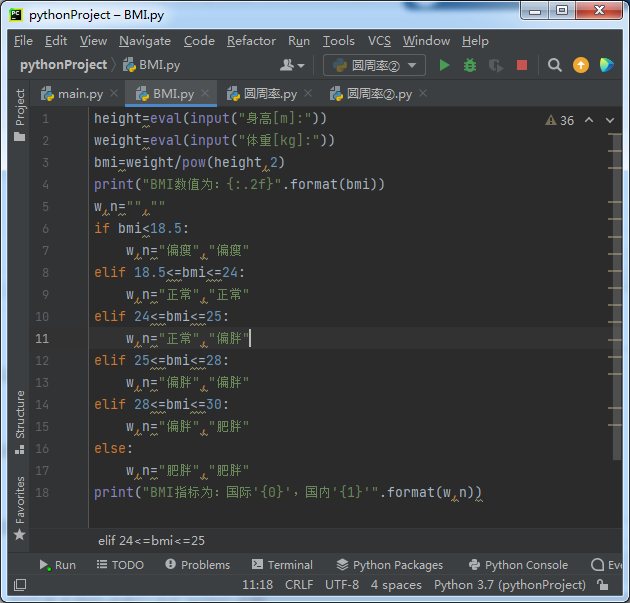Open the Code menu

[x=199, y=41]
